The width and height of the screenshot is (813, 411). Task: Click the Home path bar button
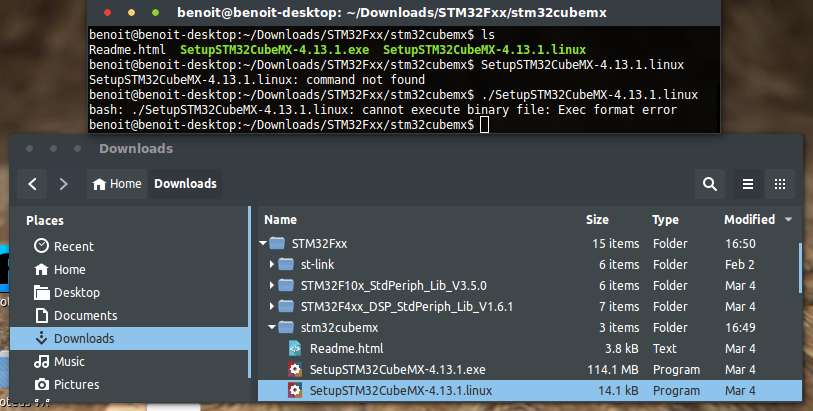click(116, 184)
